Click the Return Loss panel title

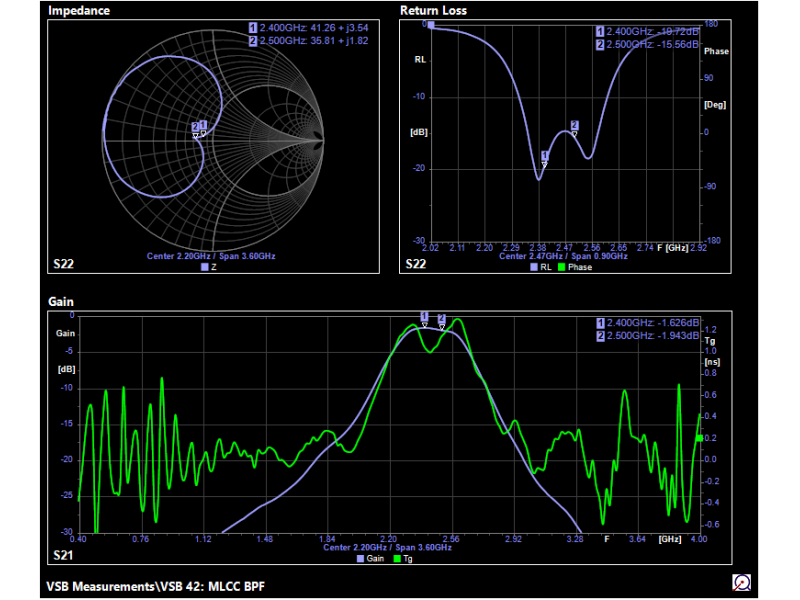pyautogui.click(x=433, y=11)
